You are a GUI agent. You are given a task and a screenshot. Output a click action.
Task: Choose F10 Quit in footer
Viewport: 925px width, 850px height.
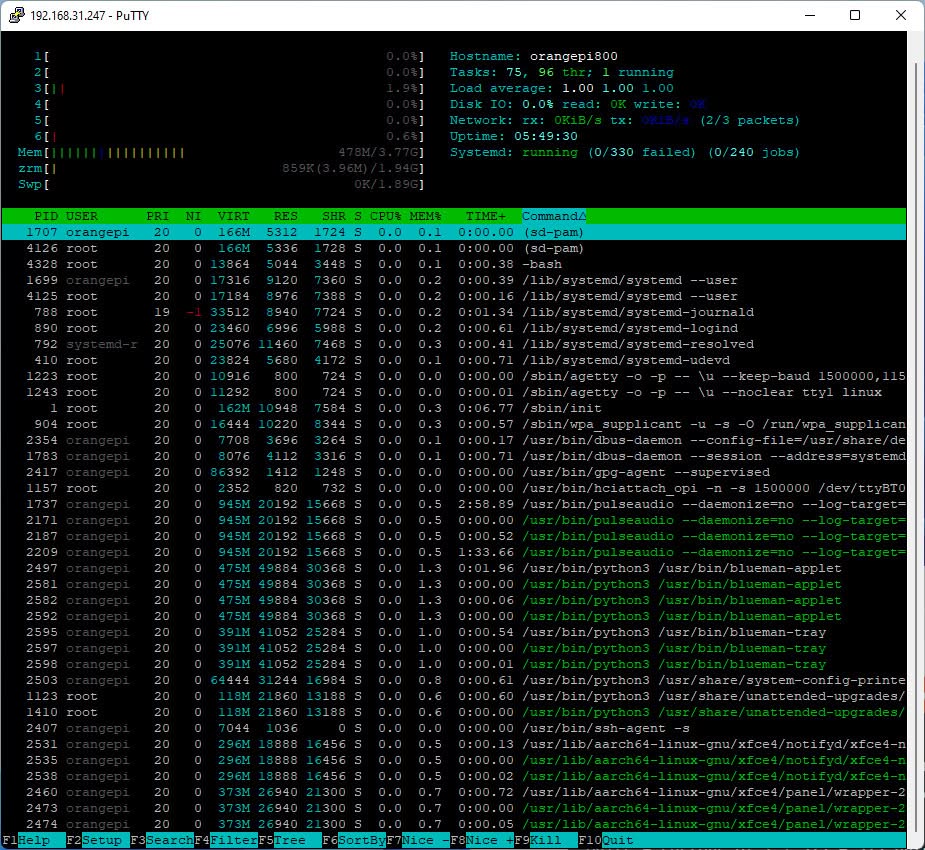tap(606, 840)
